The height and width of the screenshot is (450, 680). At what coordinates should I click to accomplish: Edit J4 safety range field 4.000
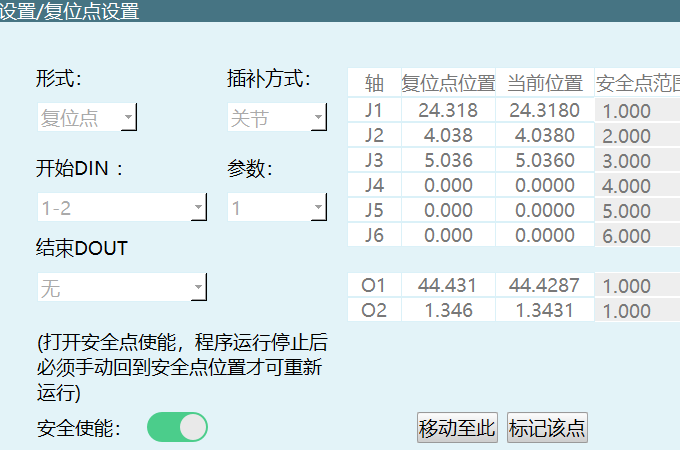point(637,186)
